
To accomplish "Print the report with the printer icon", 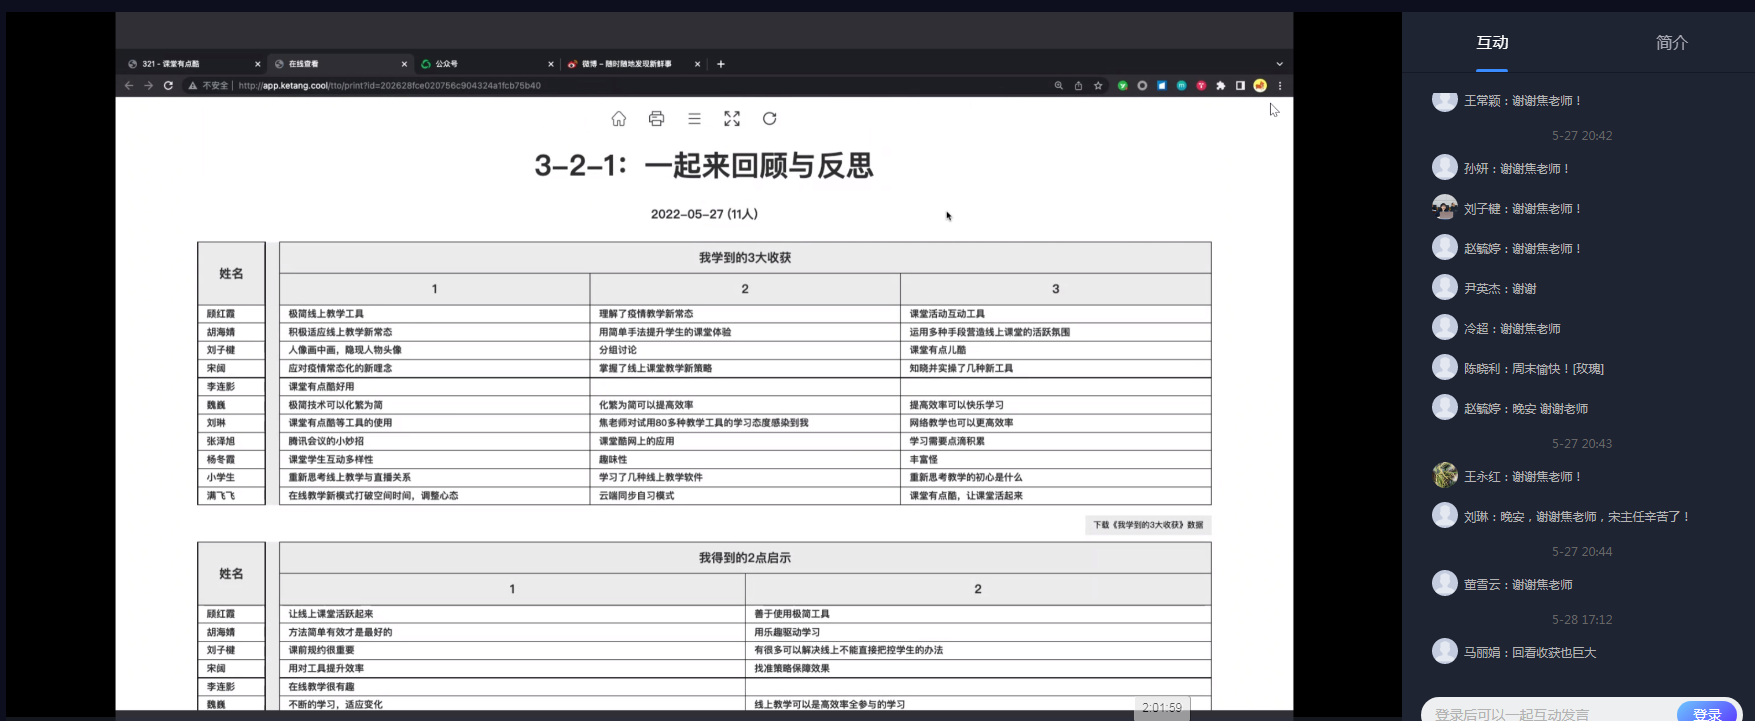I will (x=656, y=119).
